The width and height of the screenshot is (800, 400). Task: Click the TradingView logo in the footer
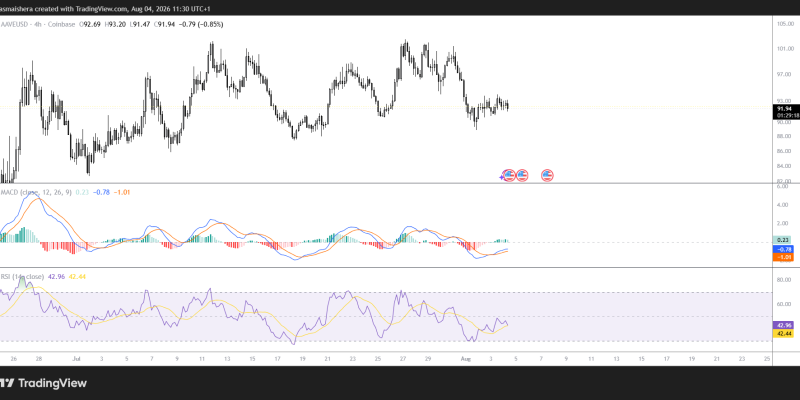click(x=43, y=383)
